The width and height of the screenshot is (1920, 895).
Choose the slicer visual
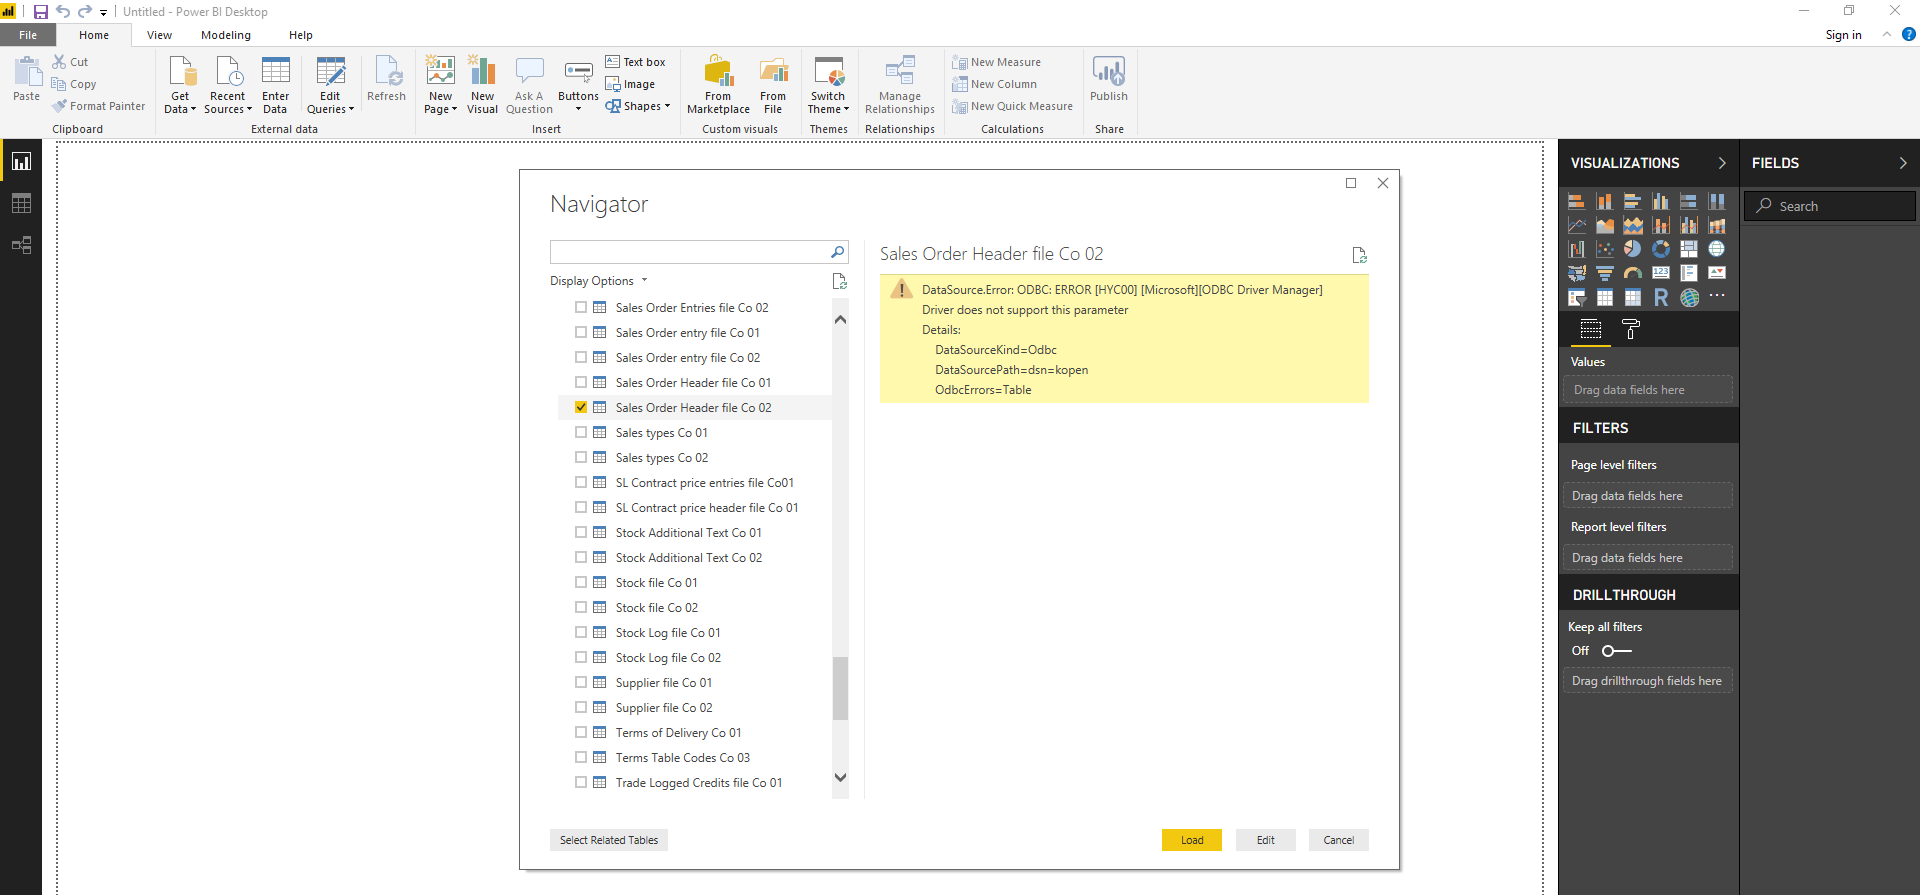coord(1576,297)
